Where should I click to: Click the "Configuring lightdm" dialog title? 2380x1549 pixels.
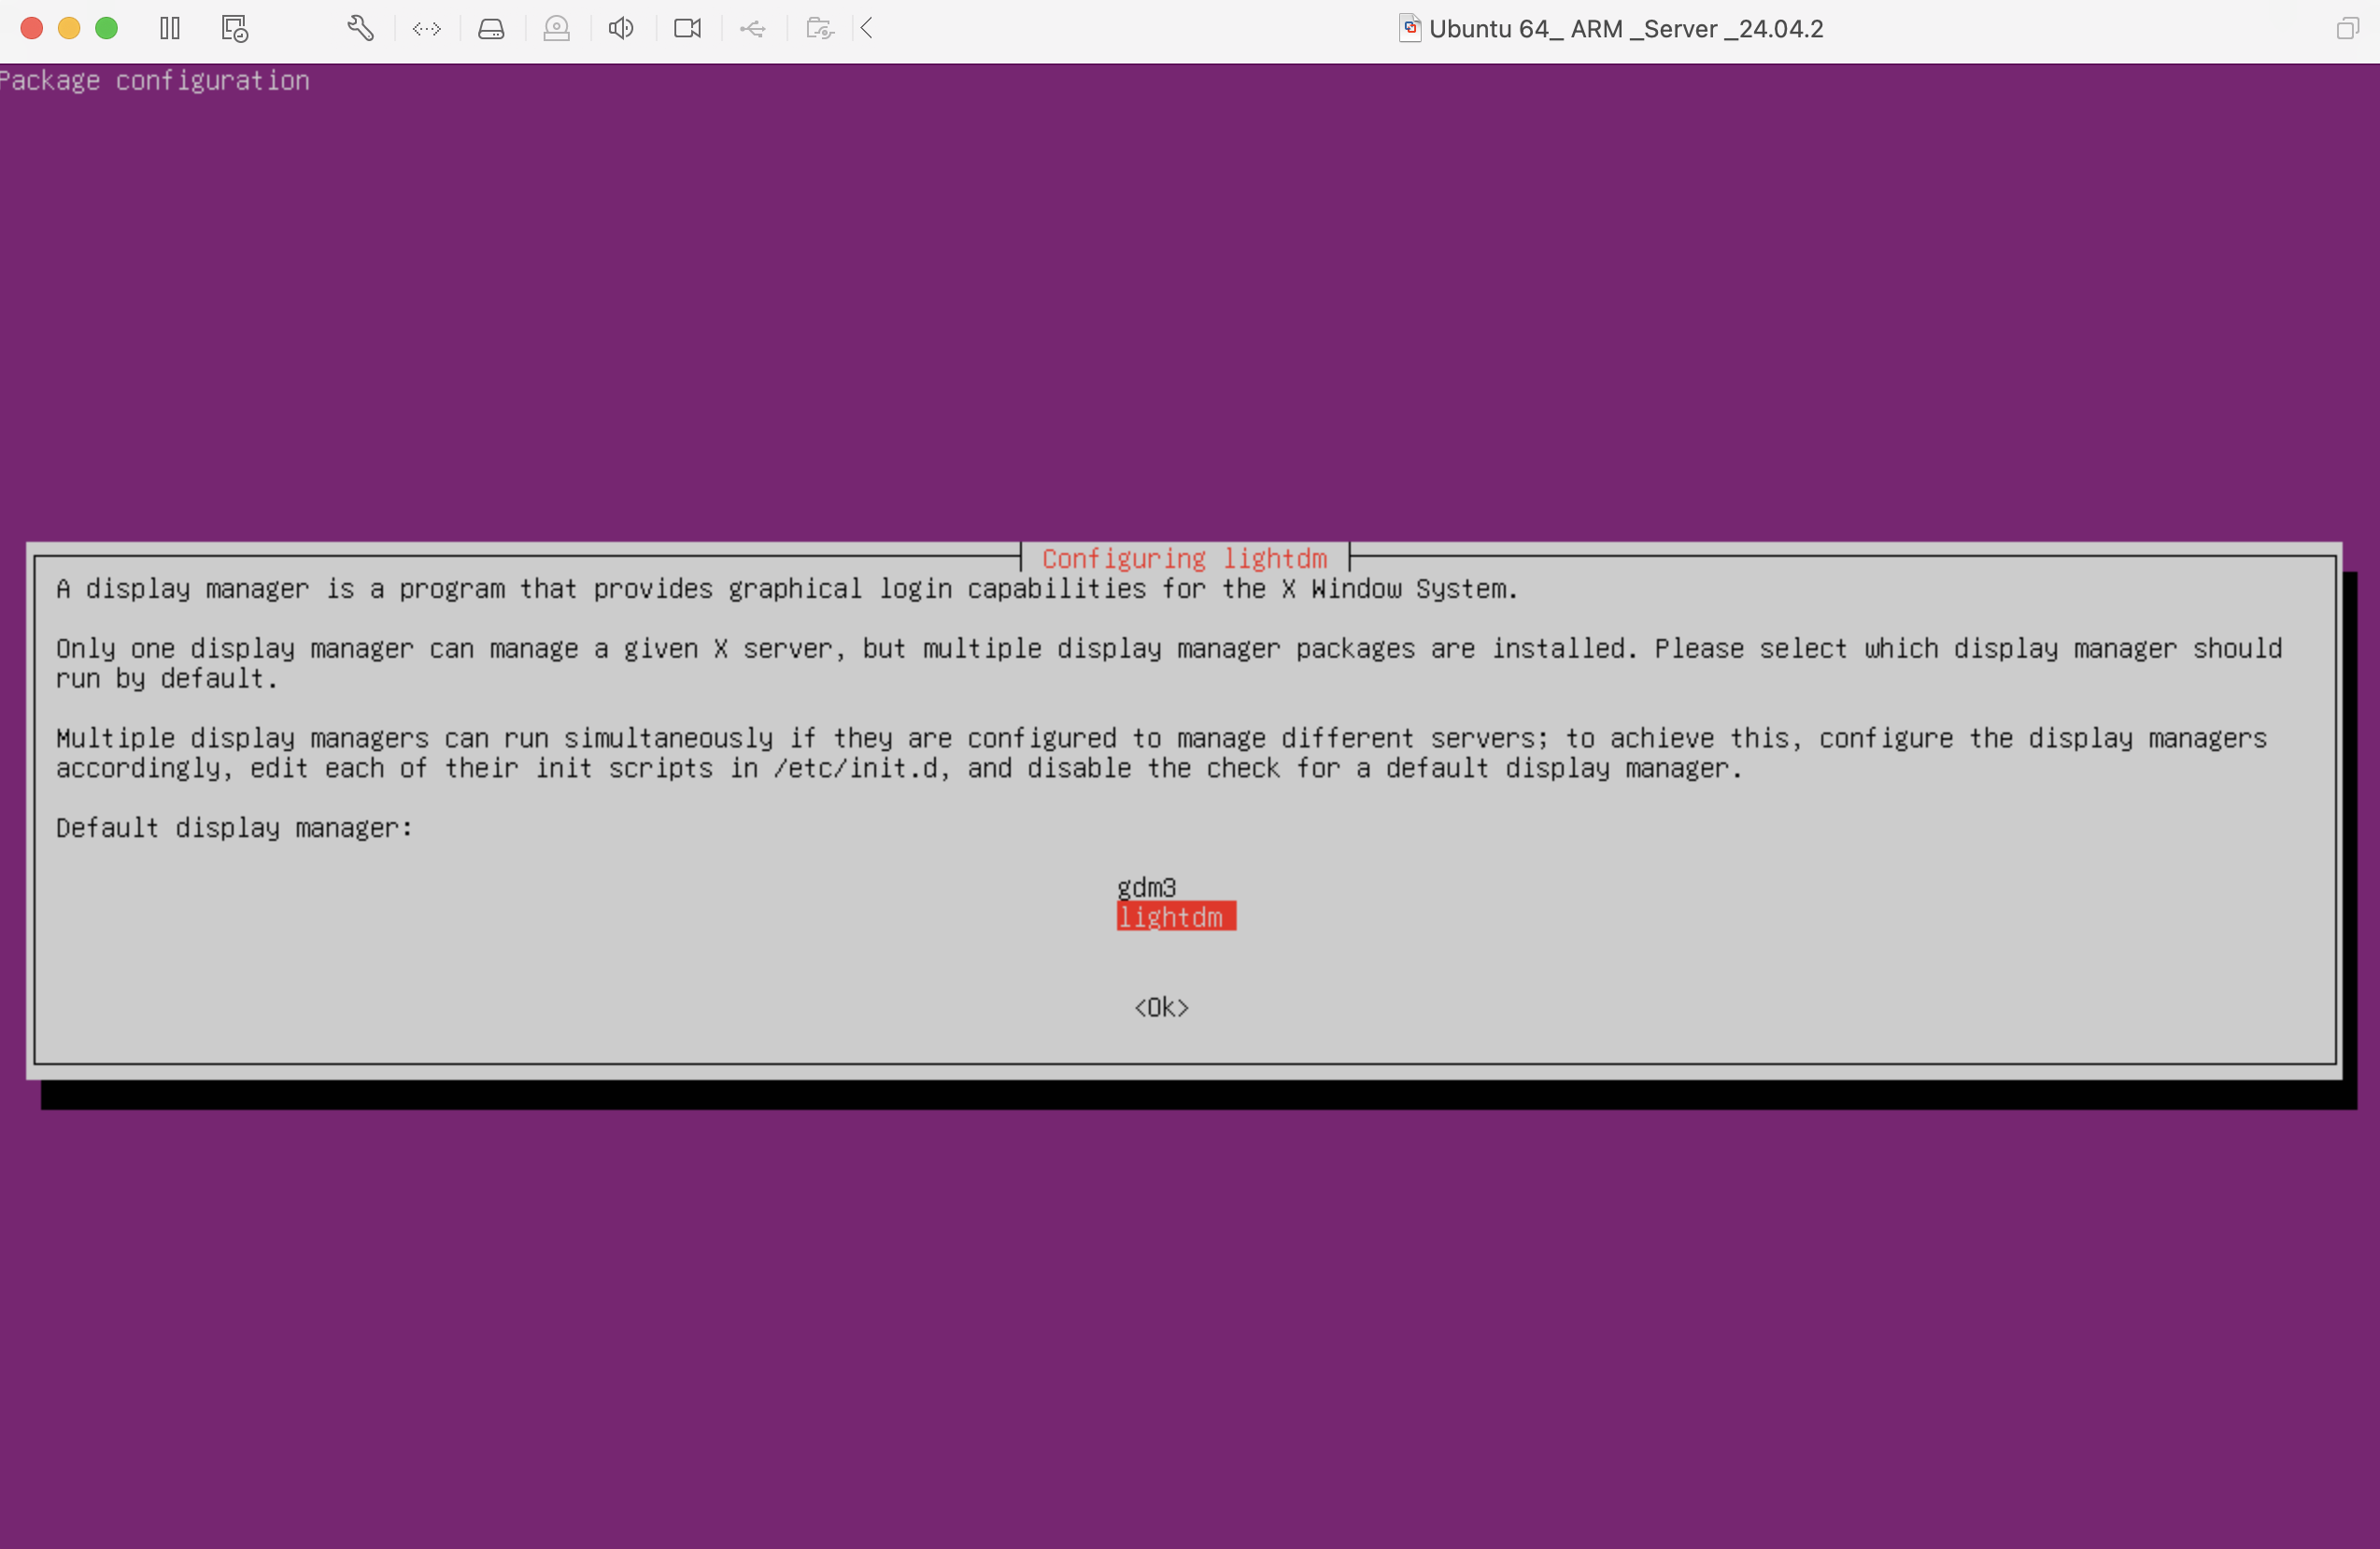[x=1184, y=558]
